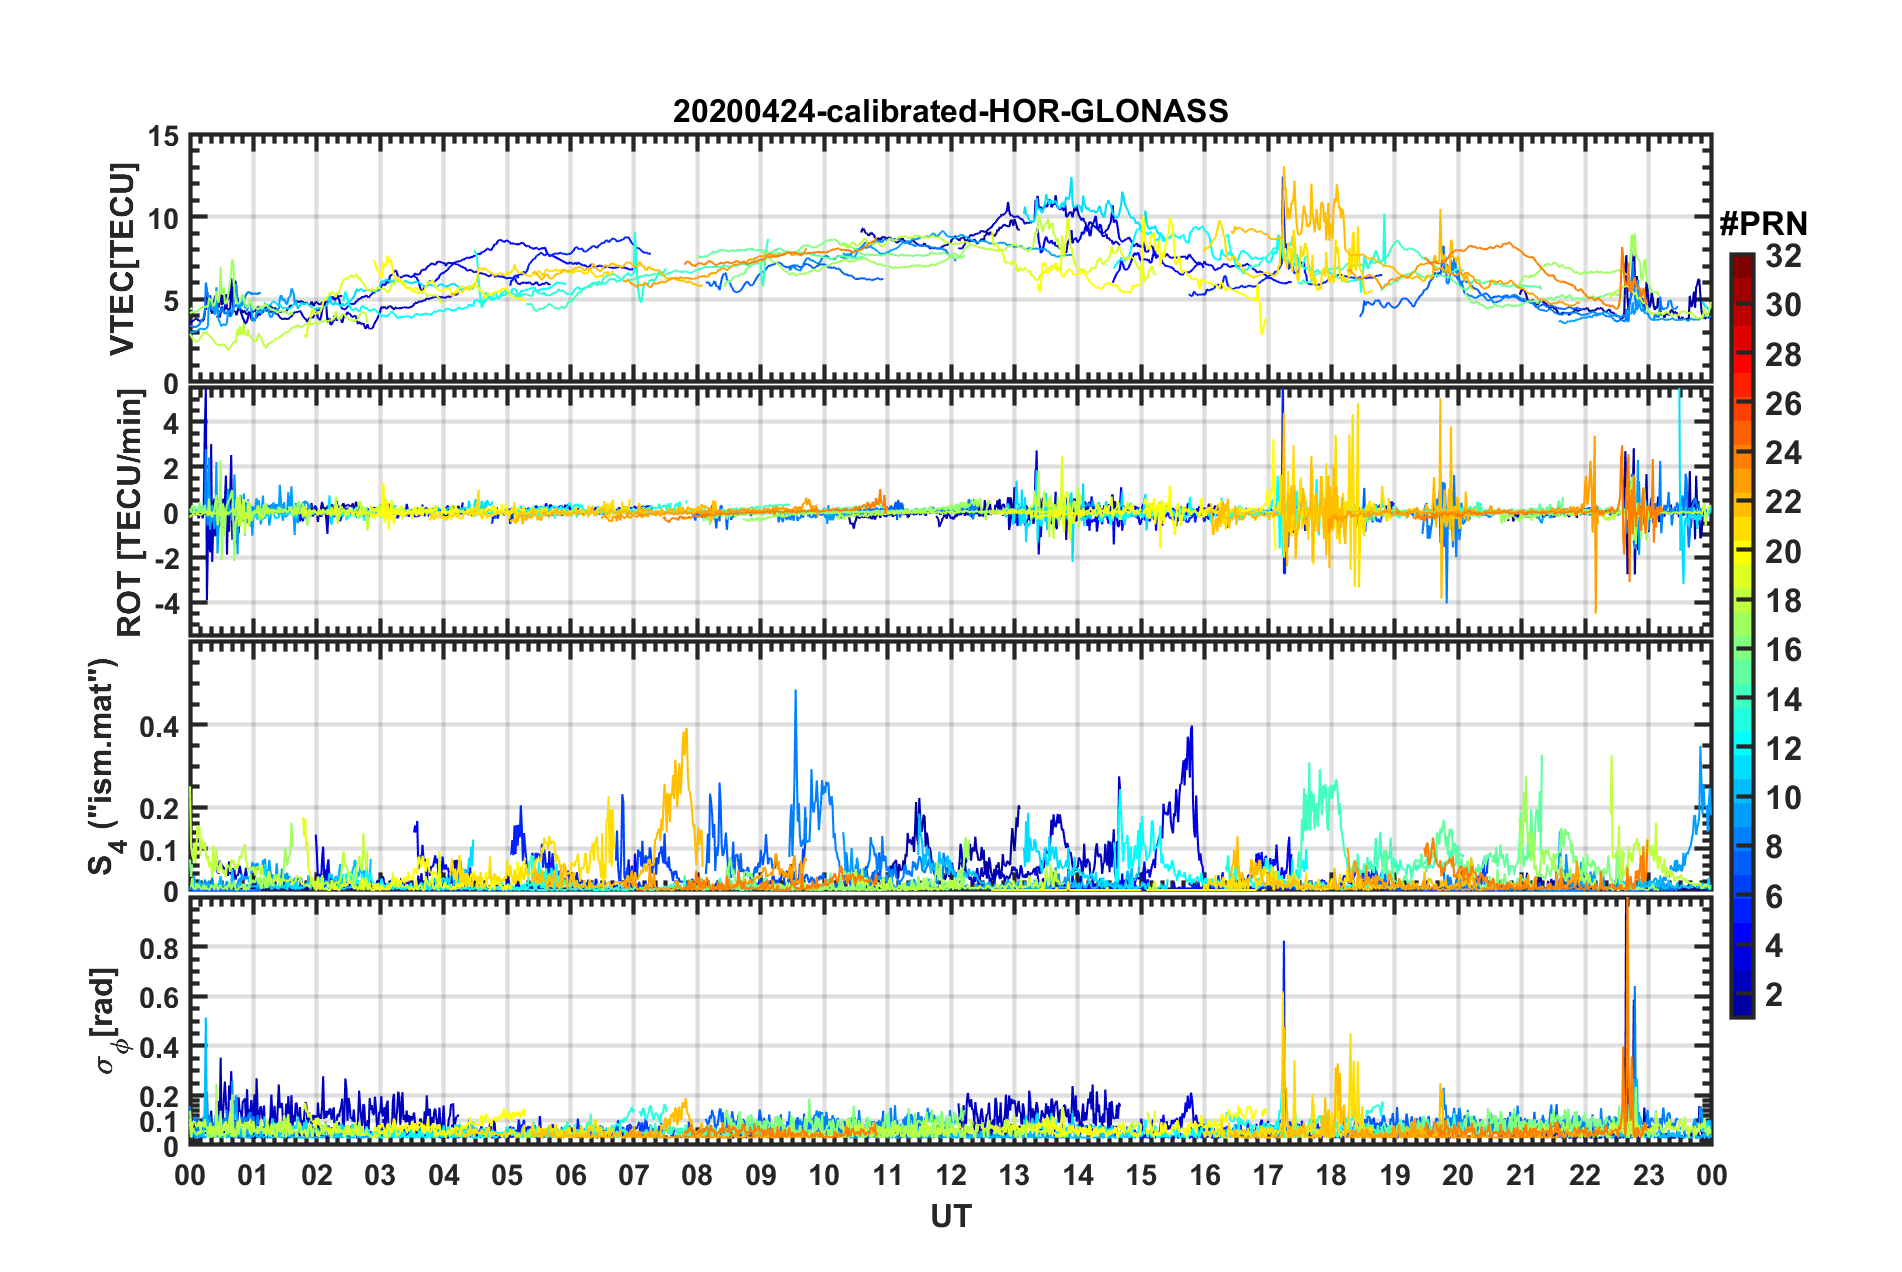Click the green colorbar region near 16
Screen dimensions: 1902x1272
point(1742,650)
